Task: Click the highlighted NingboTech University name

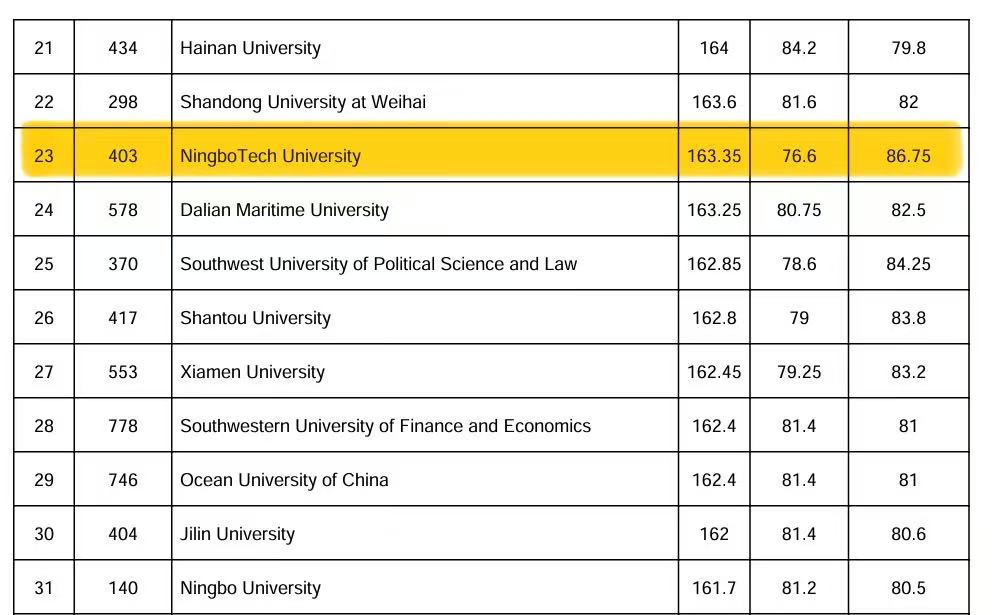Action: pos(270,156)
